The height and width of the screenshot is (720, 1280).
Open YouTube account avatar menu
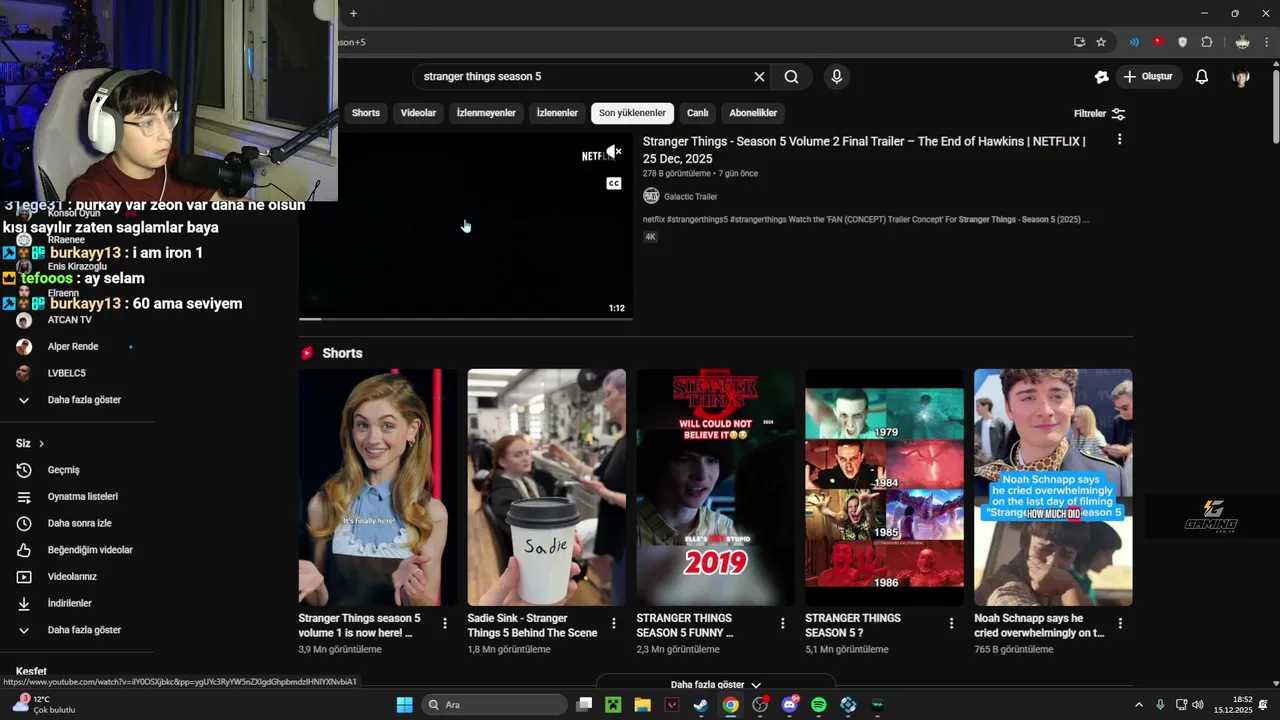pos(1241,77)
